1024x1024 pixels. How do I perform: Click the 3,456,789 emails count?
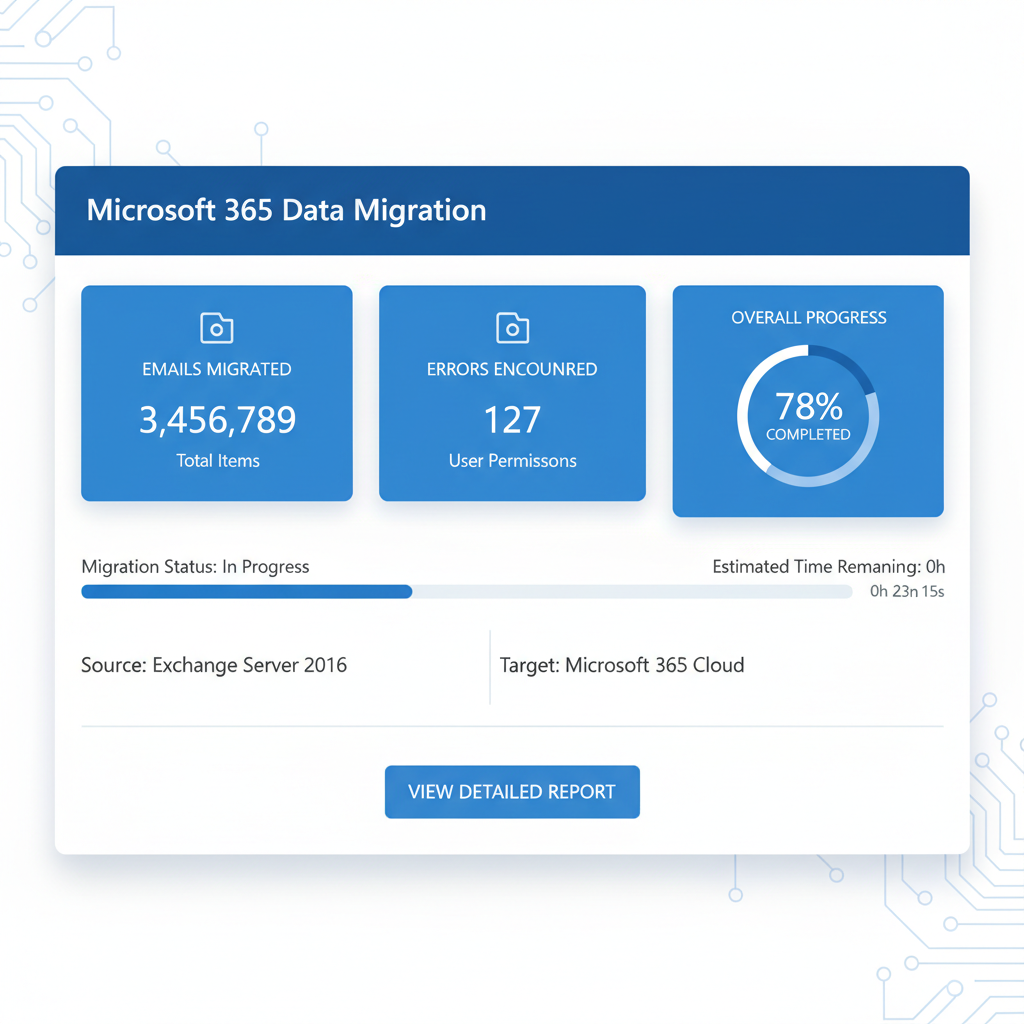tap(217, 419)
